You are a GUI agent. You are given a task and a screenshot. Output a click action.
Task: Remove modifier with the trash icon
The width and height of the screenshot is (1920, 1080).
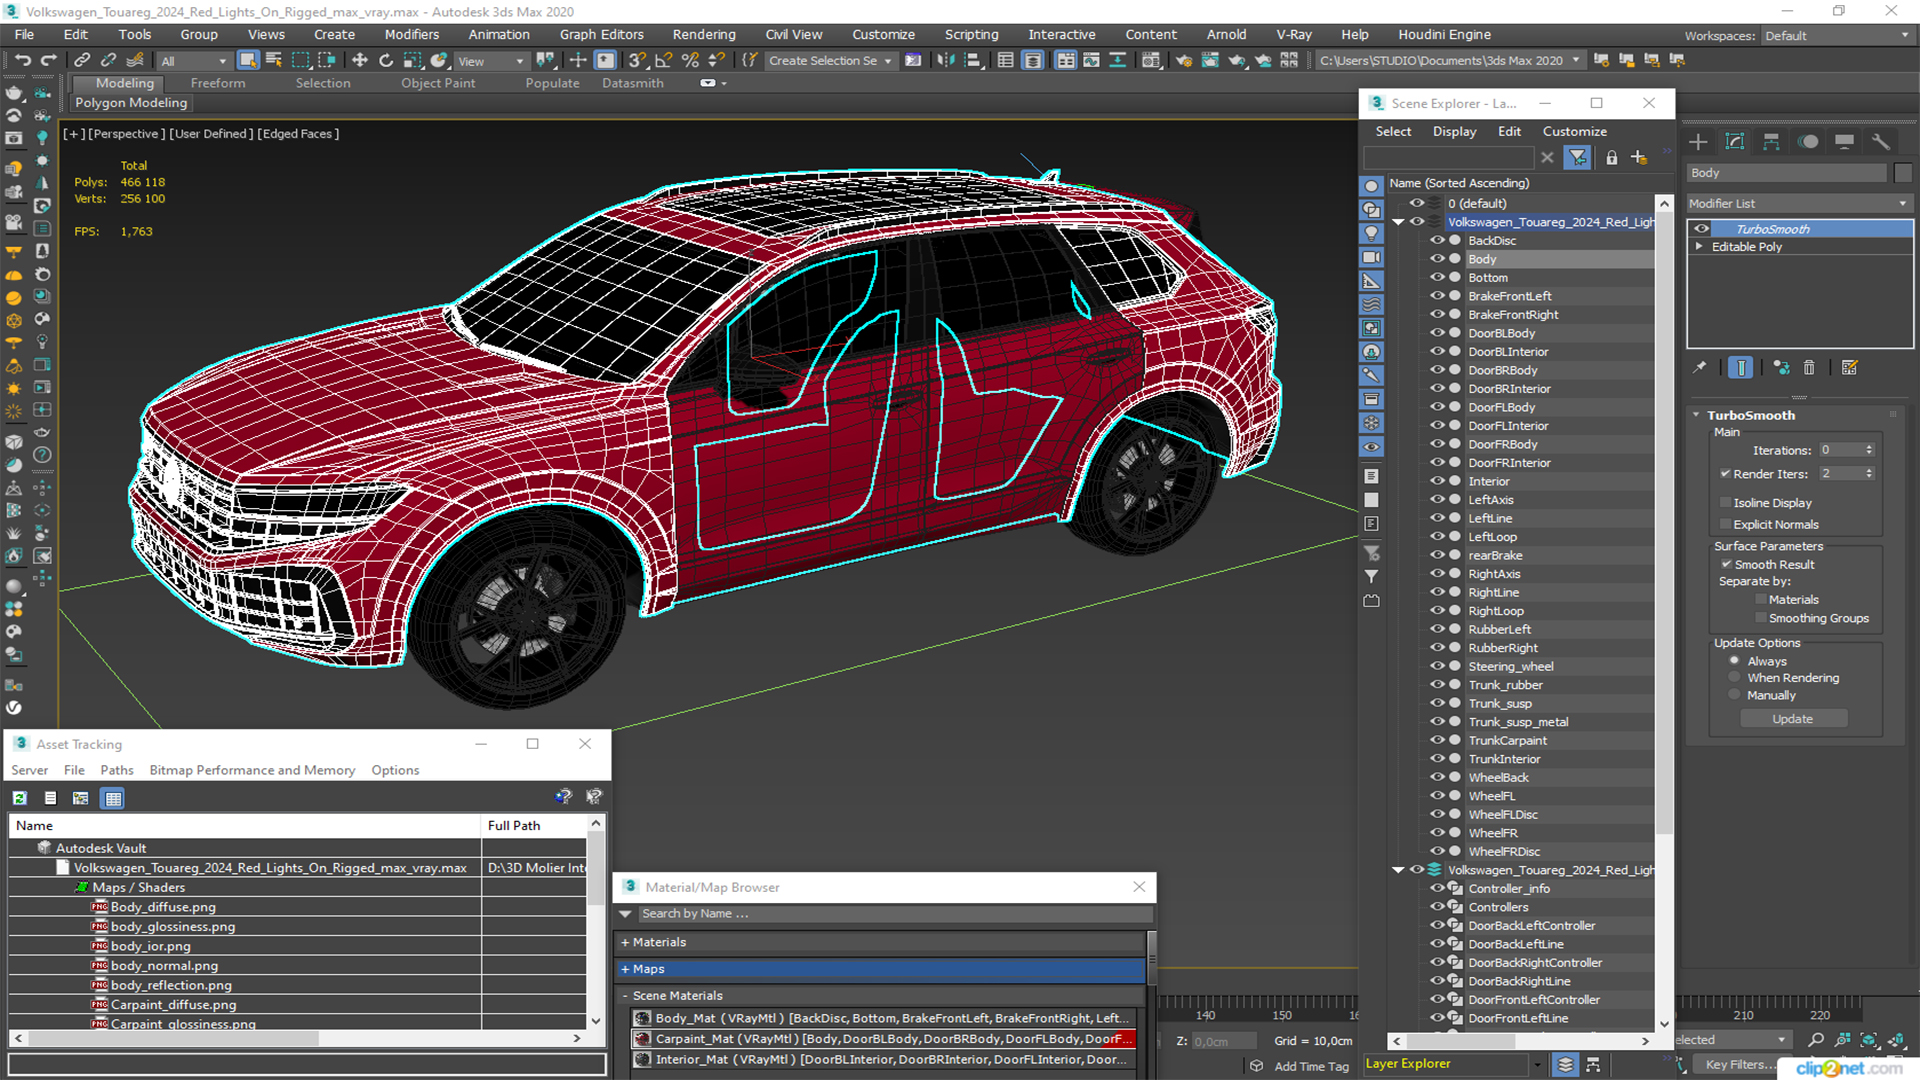1809,368
